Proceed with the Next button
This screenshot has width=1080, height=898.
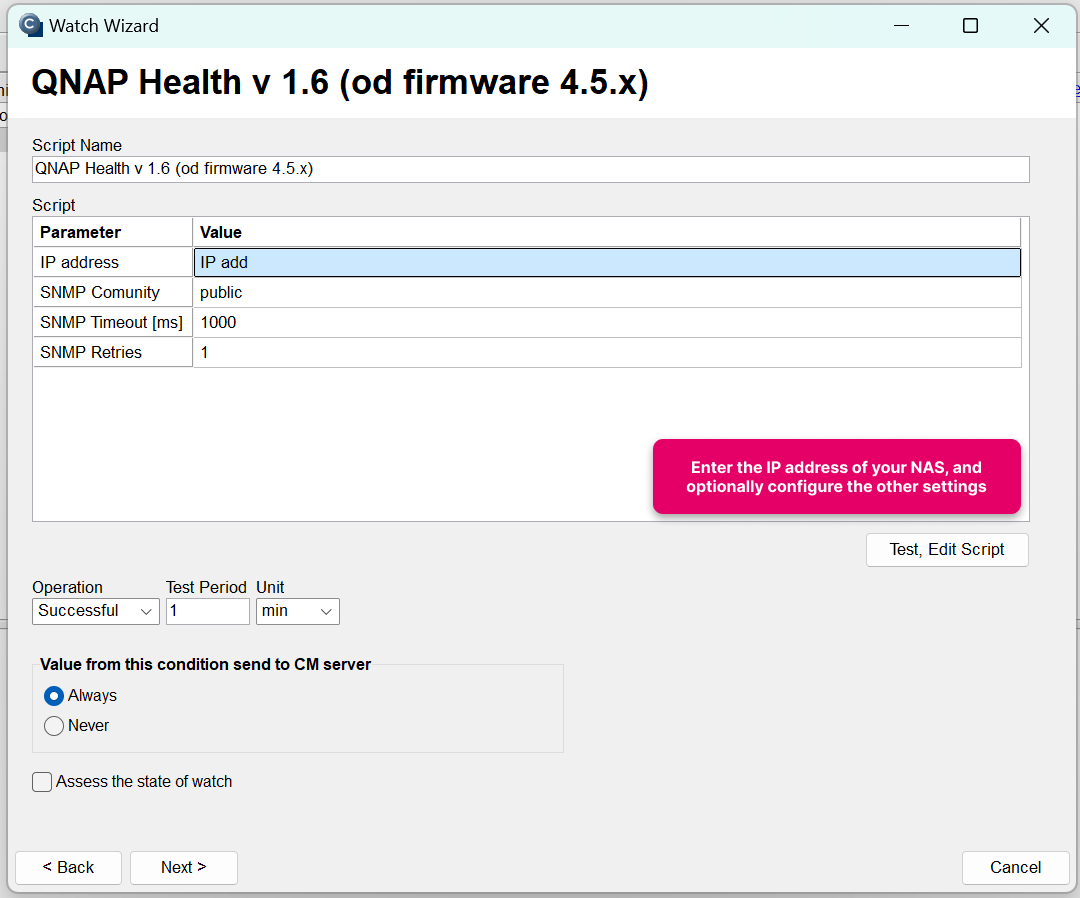pyautogui.click(x=184, y=868)
